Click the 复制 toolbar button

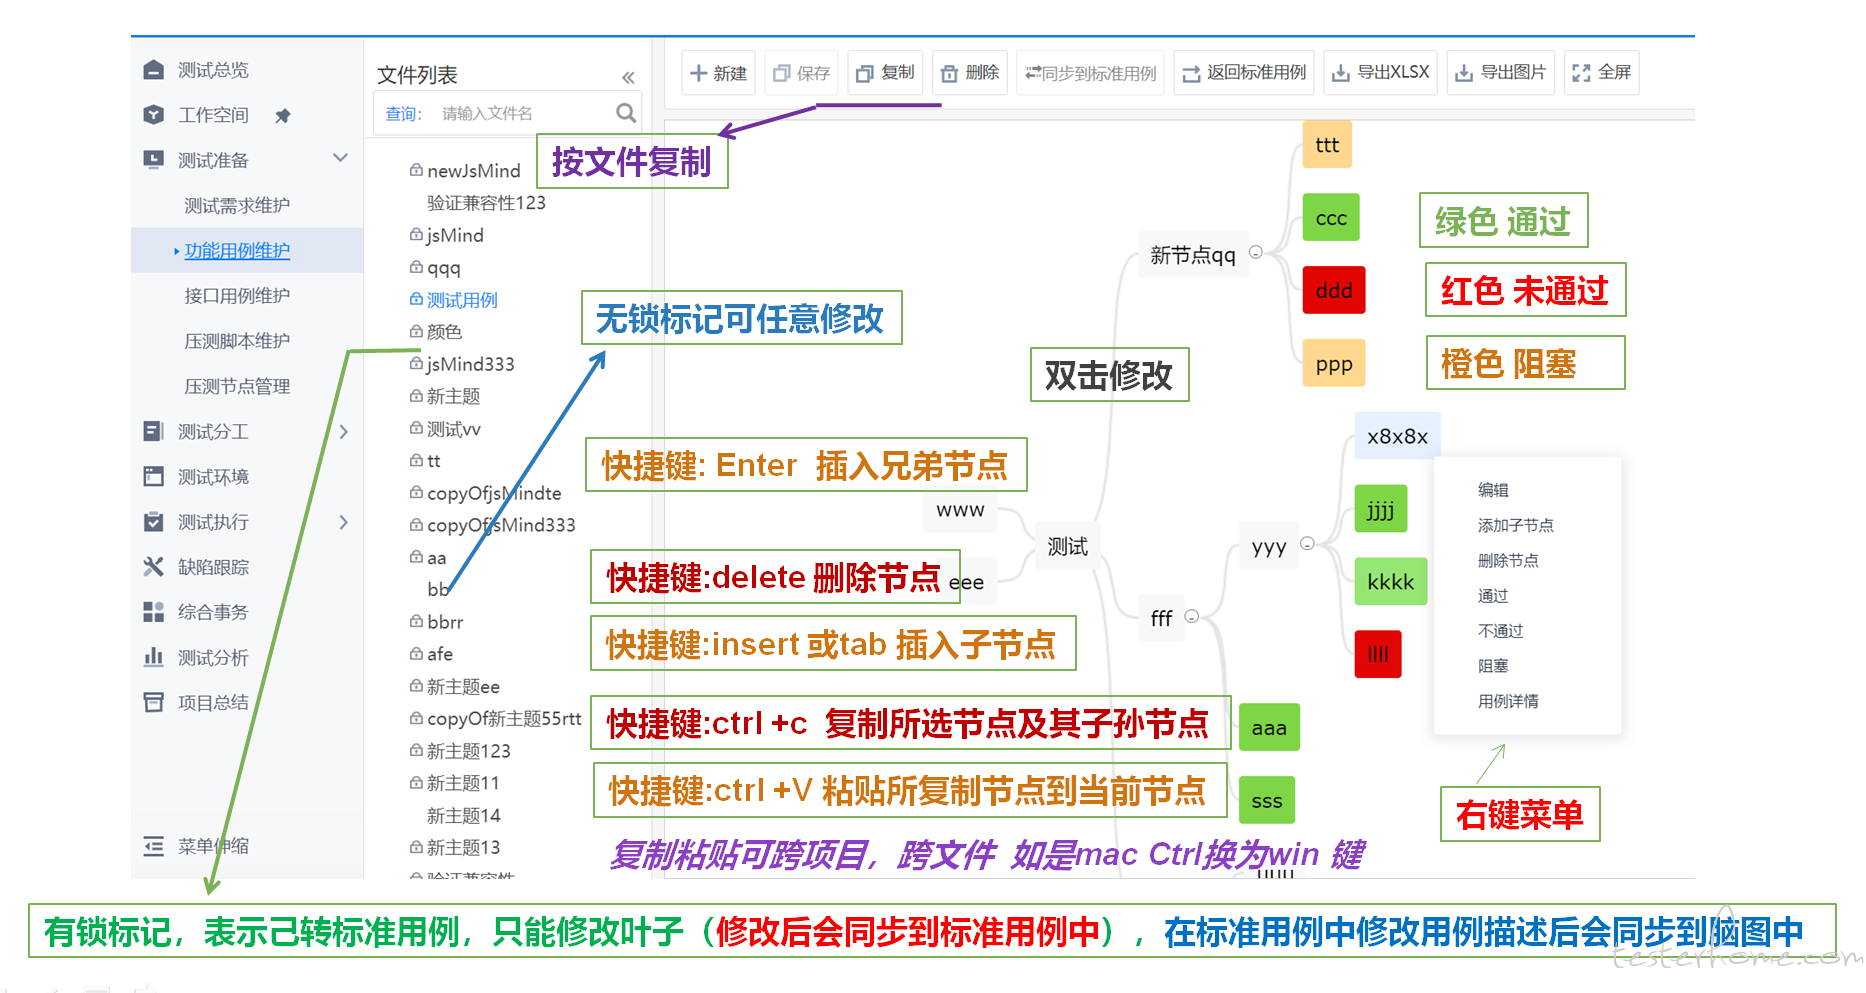tap(885, 73)
